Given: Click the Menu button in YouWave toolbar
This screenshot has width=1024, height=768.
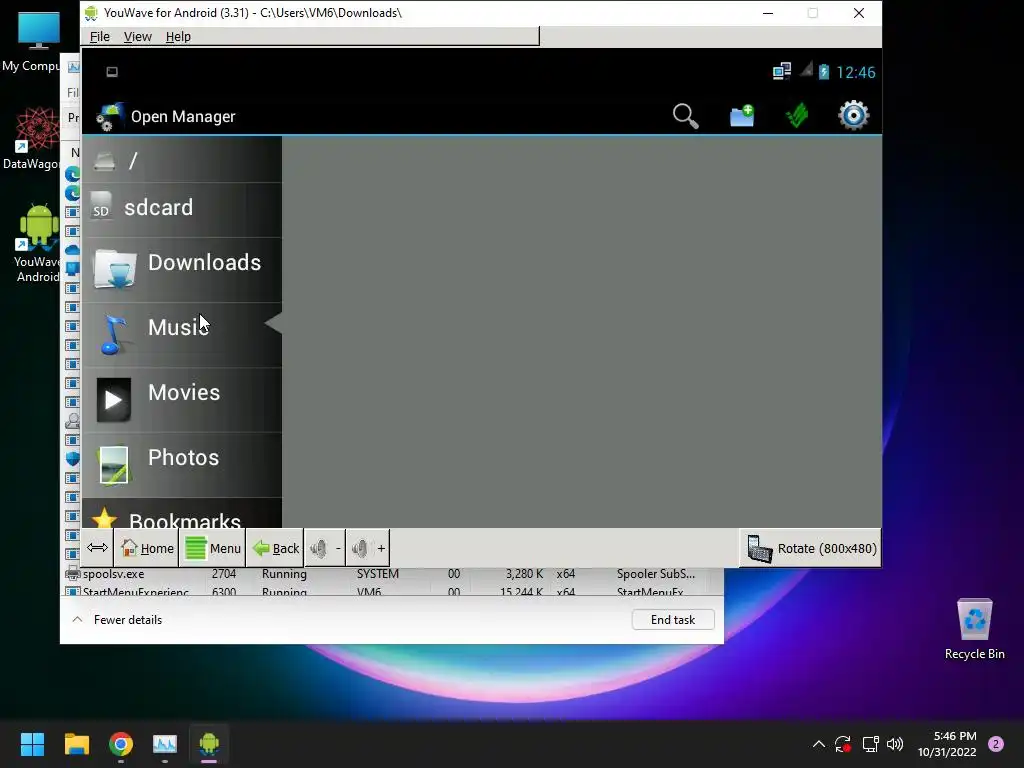Looking at the screenshot, I should point(212,548).
